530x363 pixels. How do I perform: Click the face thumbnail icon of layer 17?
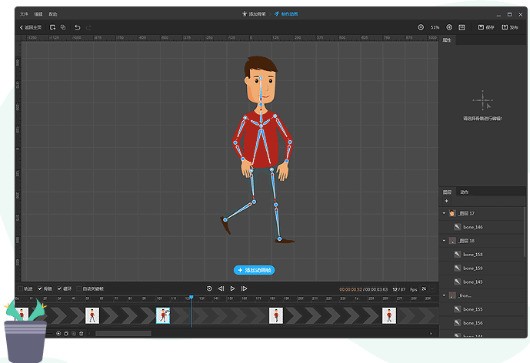click(x=452, y=213)
